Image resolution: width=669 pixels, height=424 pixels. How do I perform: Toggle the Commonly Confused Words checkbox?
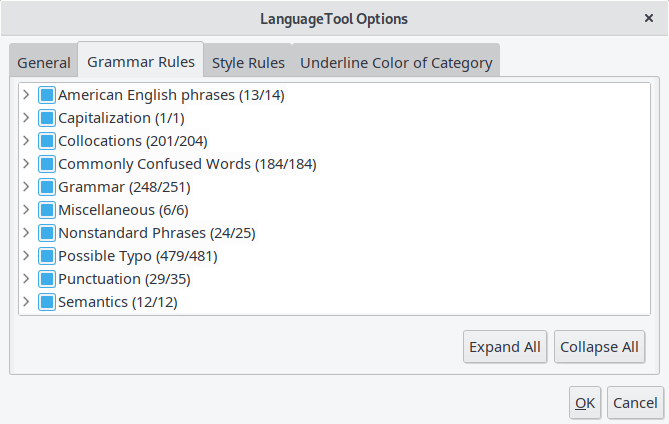47,164
